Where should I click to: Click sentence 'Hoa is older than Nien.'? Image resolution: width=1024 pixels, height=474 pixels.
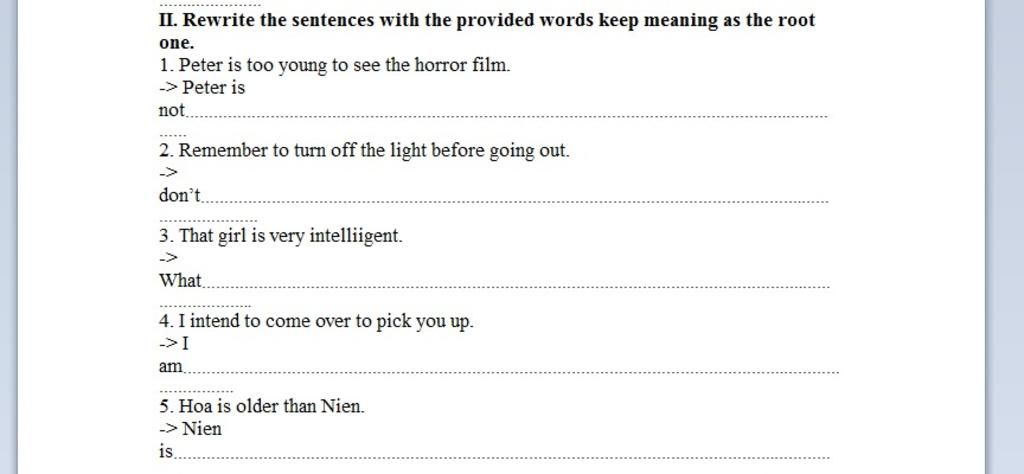(262, 406)
